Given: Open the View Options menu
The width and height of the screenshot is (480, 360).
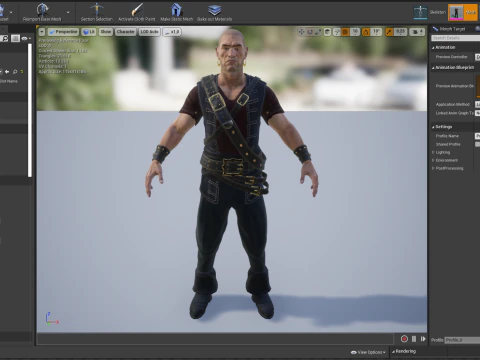Looking at the screenshot, I should click(x=368, y=352).
